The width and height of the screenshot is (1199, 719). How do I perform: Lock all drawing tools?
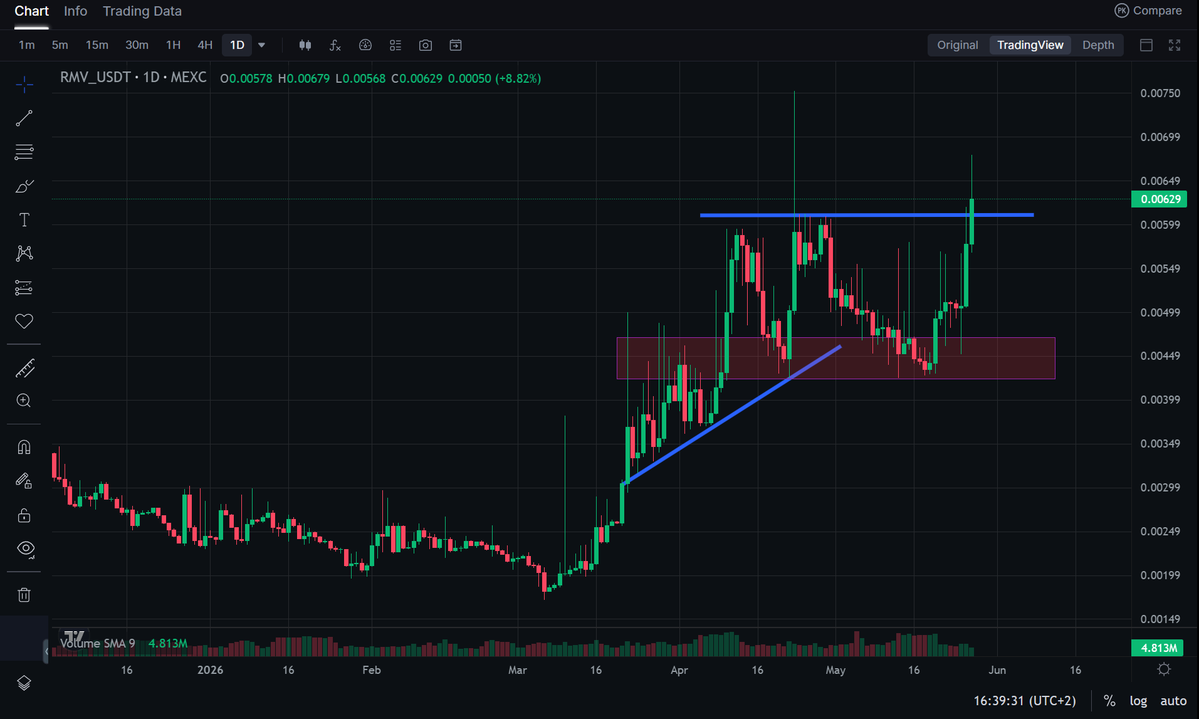(x=24, y=515)
